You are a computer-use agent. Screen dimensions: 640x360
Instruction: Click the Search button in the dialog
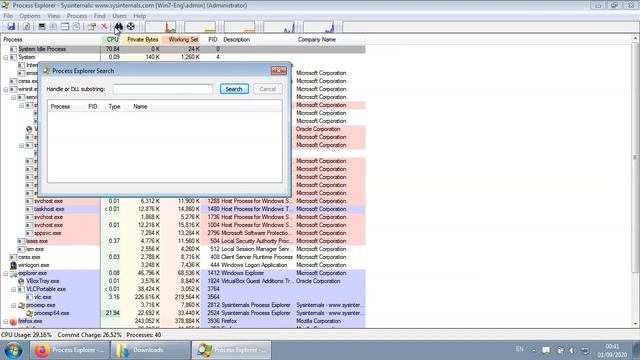click(234, 89)
